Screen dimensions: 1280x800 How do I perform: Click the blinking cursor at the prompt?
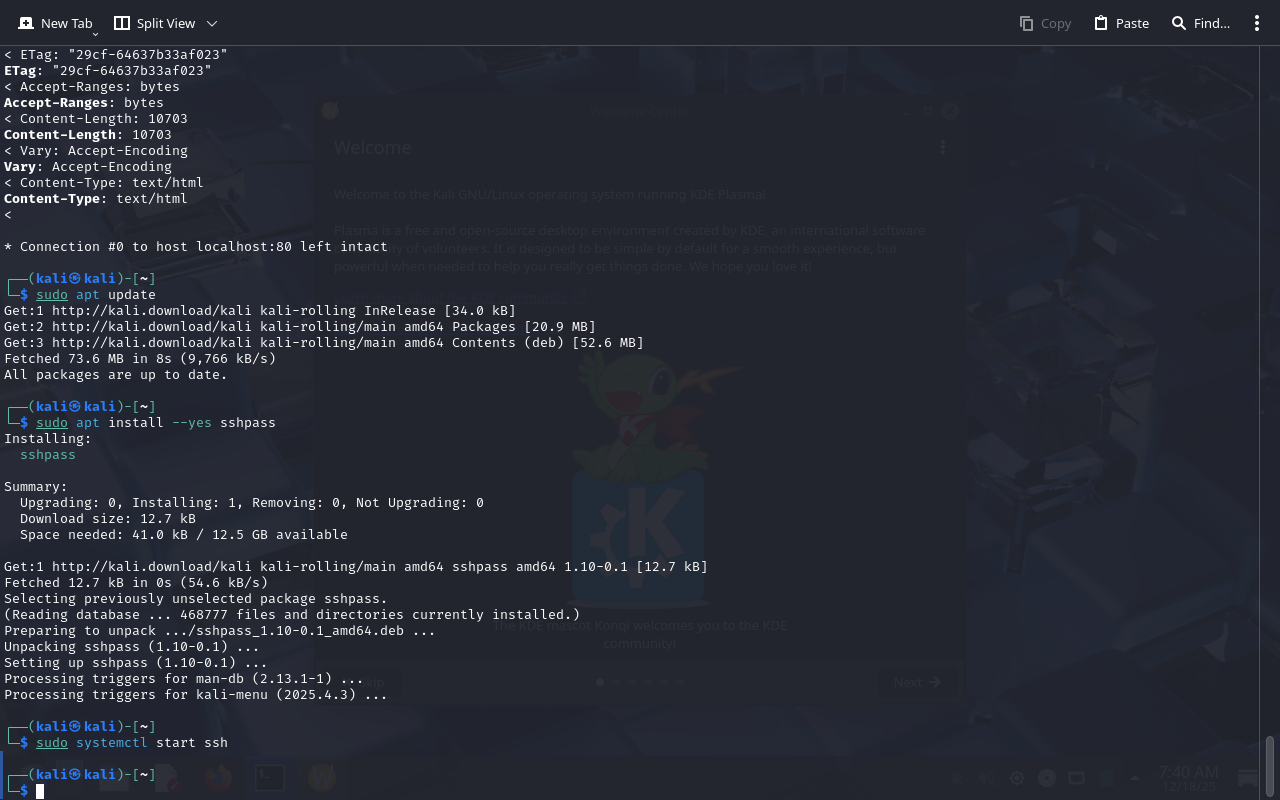click(x=40, y=791)
